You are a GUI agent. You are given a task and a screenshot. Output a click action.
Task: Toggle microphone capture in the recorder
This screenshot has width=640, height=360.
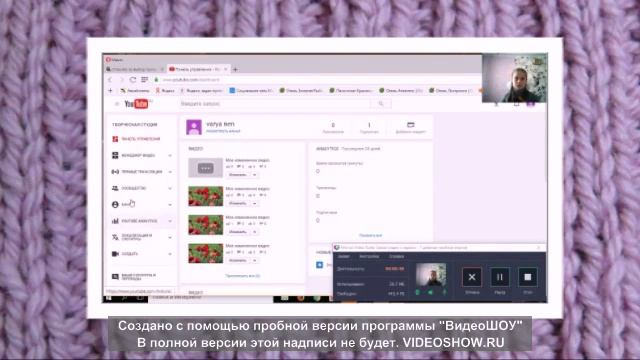click(x=444, y=292)
